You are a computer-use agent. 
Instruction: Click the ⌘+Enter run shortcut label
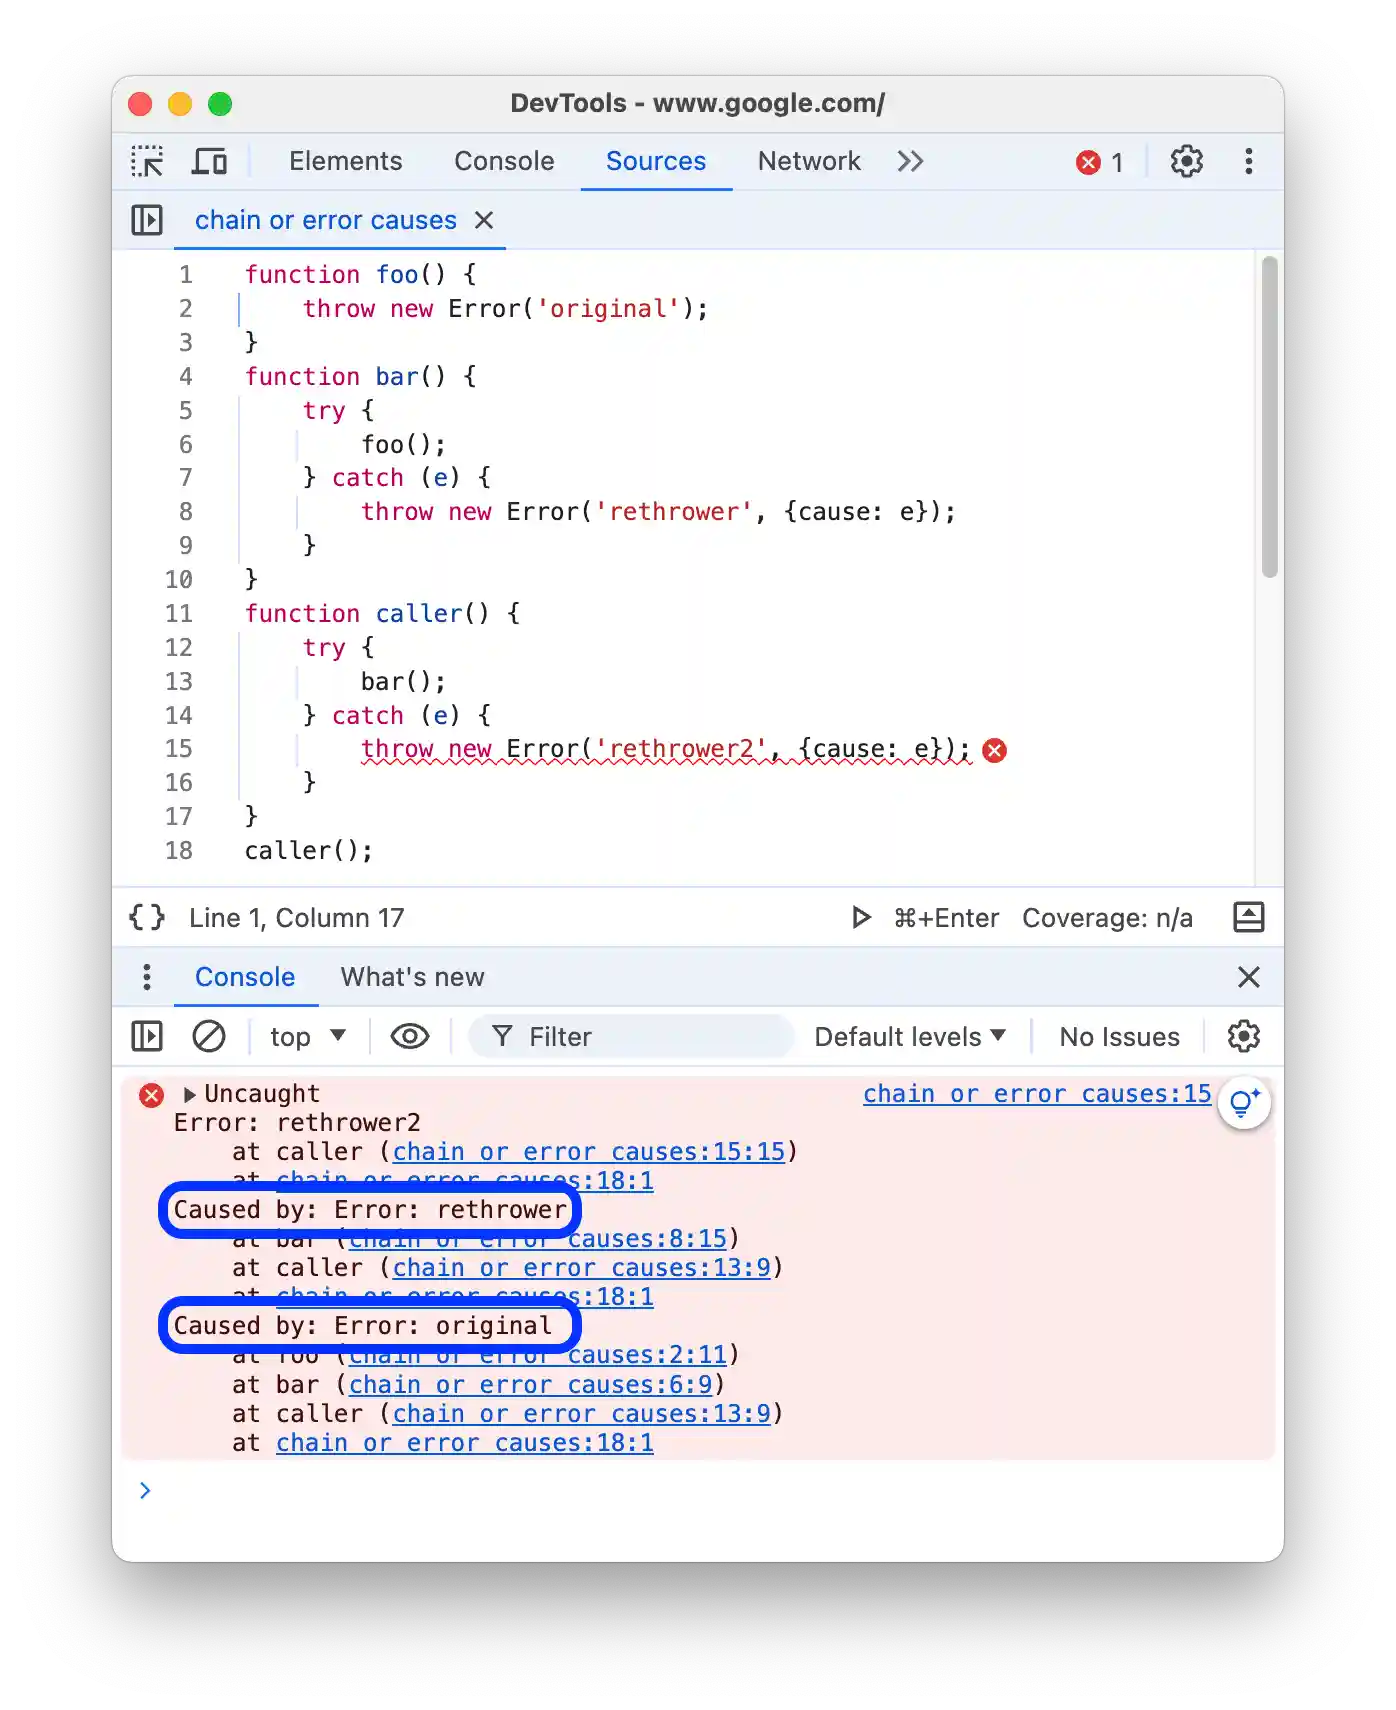click(946, 918)
